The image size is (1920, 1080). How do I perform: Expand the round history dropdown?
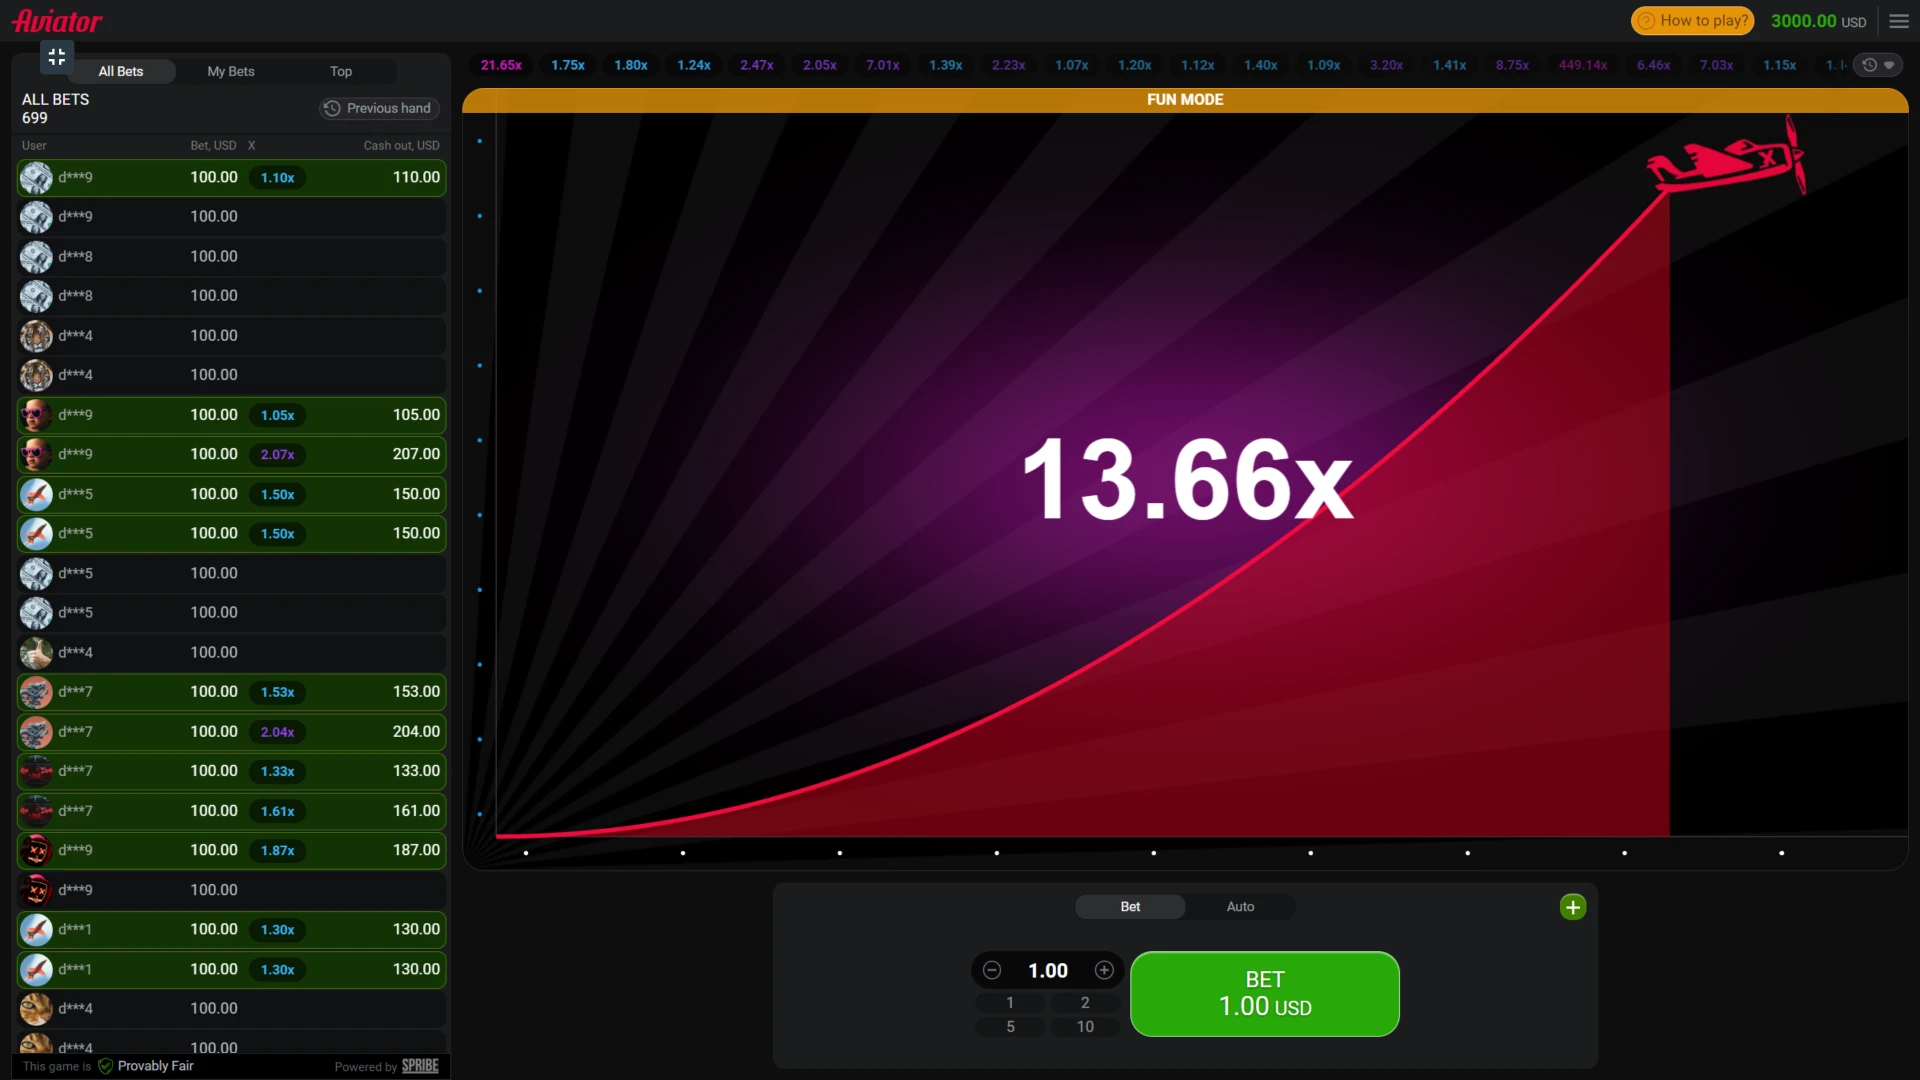(x=1878, y=65)
